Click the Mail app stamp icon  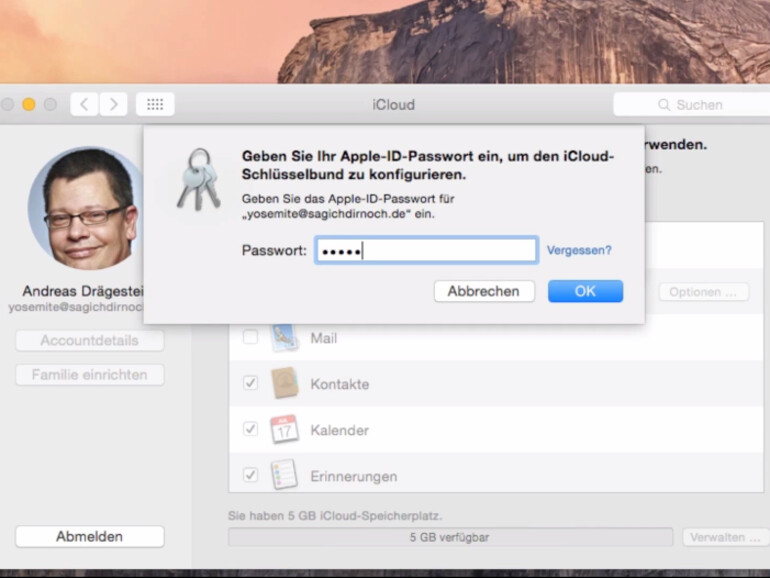click(284, 337)
